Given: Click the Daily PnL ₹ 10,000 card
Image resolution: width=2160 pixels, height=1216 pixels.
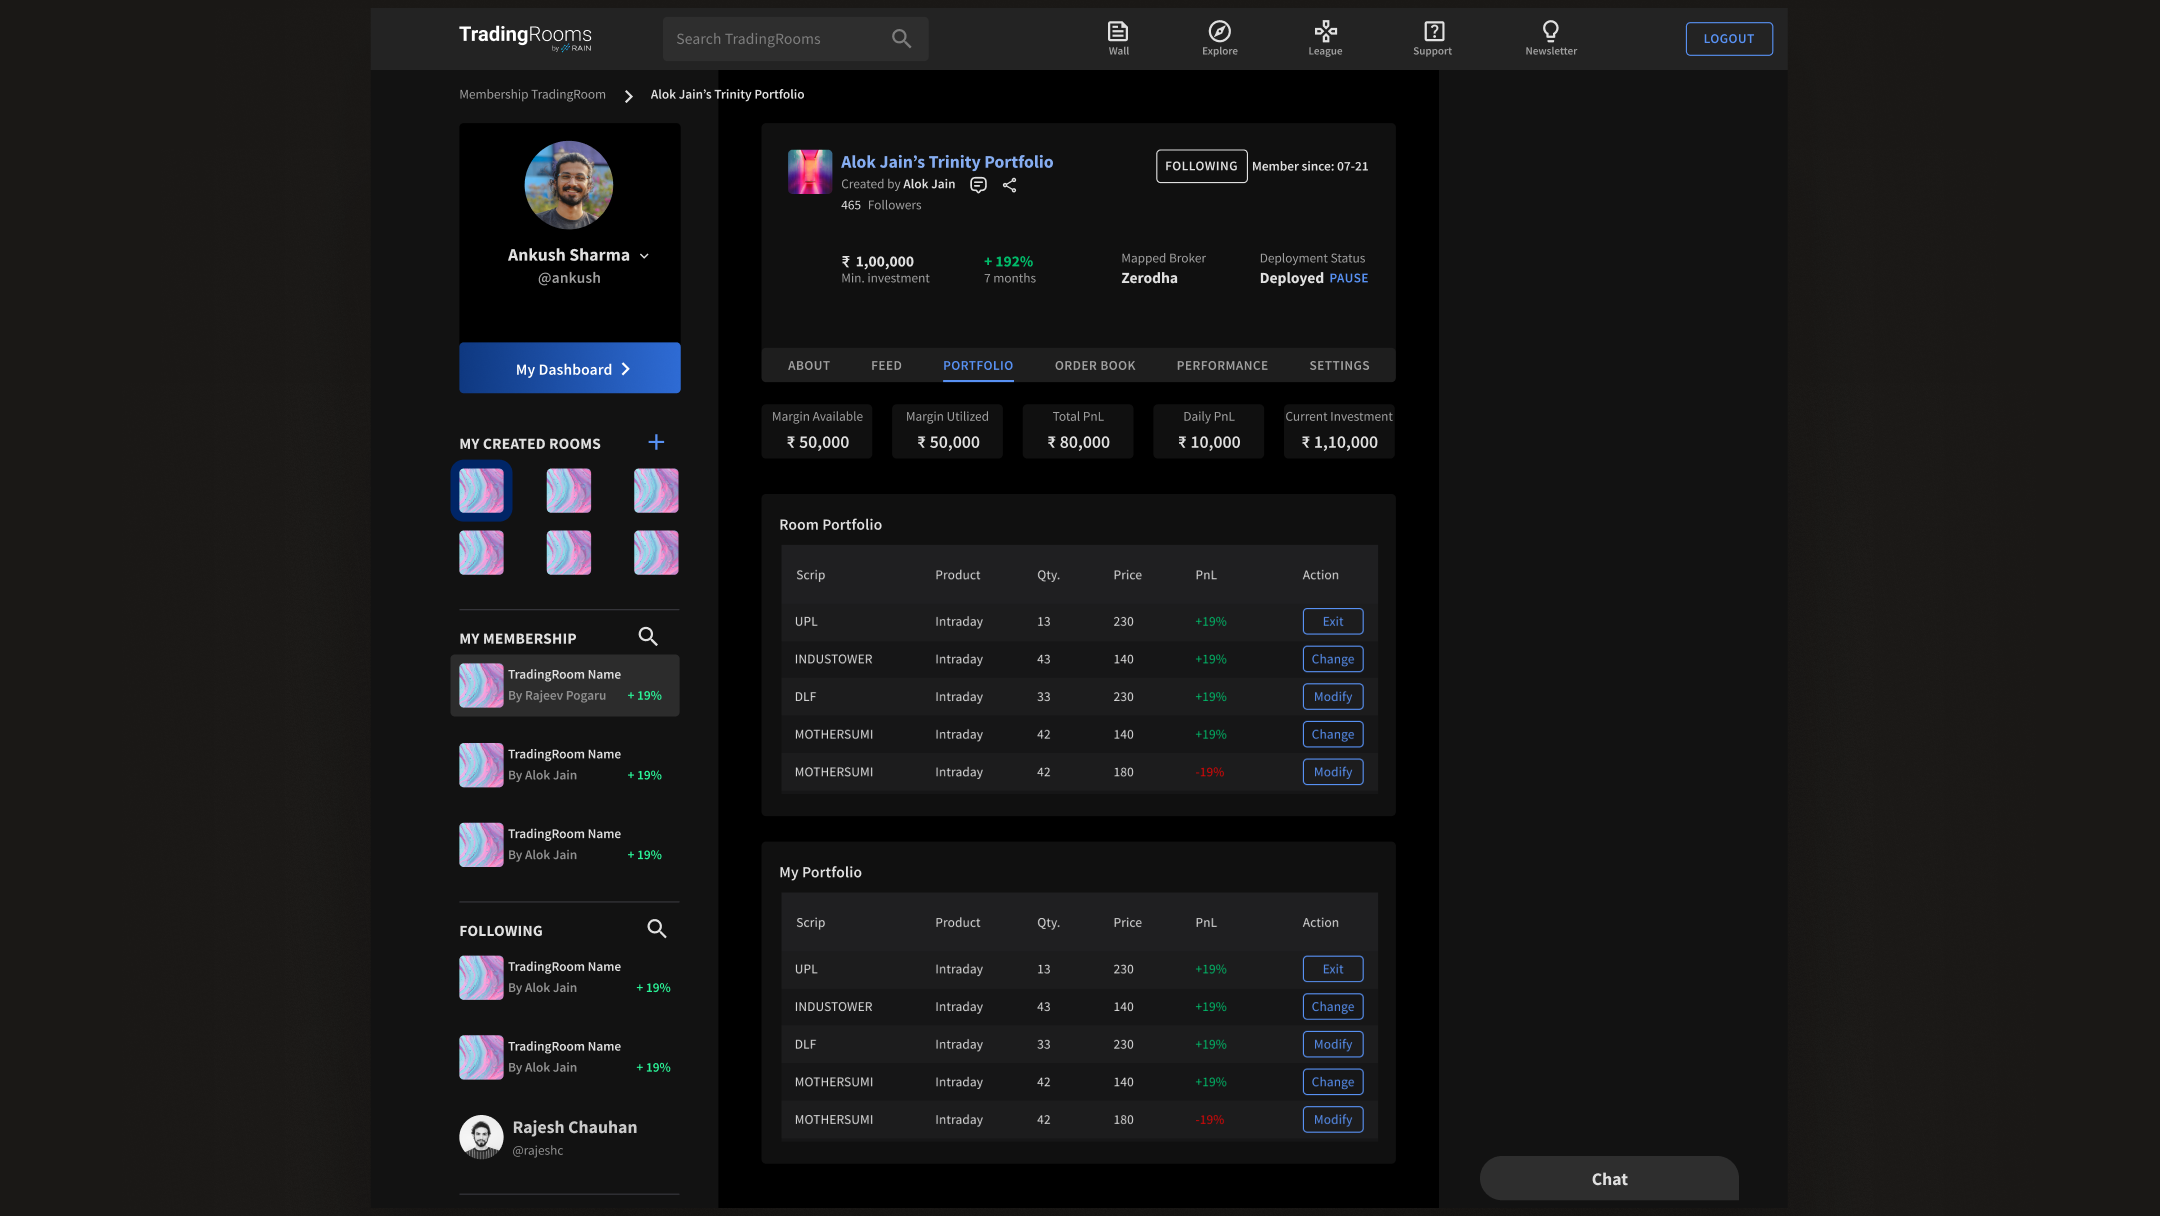Looking at the screenshot, I should pos(1209,431).
